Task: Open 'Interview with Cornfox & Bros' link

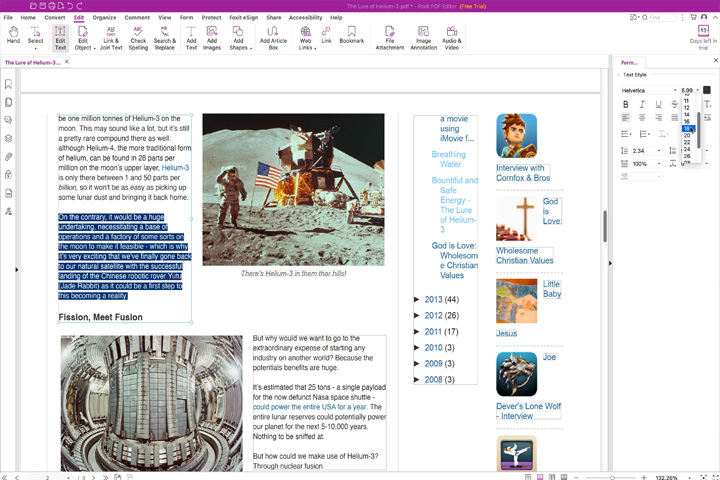Action: click(523, 173)
